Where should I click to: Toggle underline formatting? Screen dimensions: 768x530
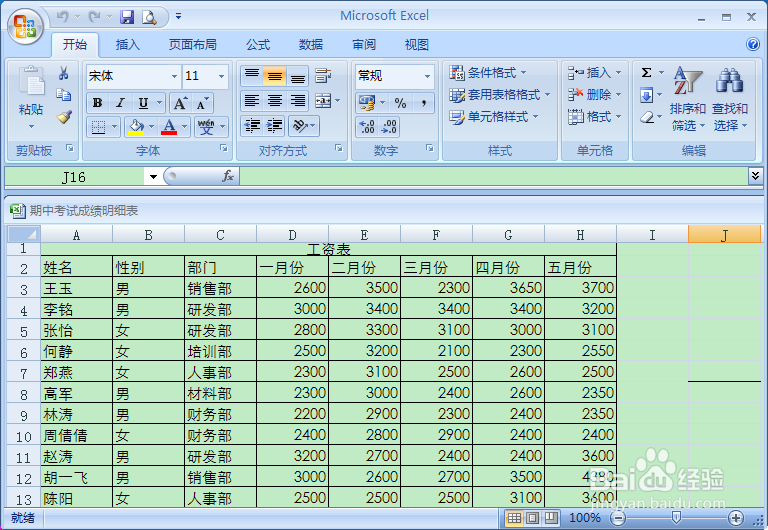point(143,103)
